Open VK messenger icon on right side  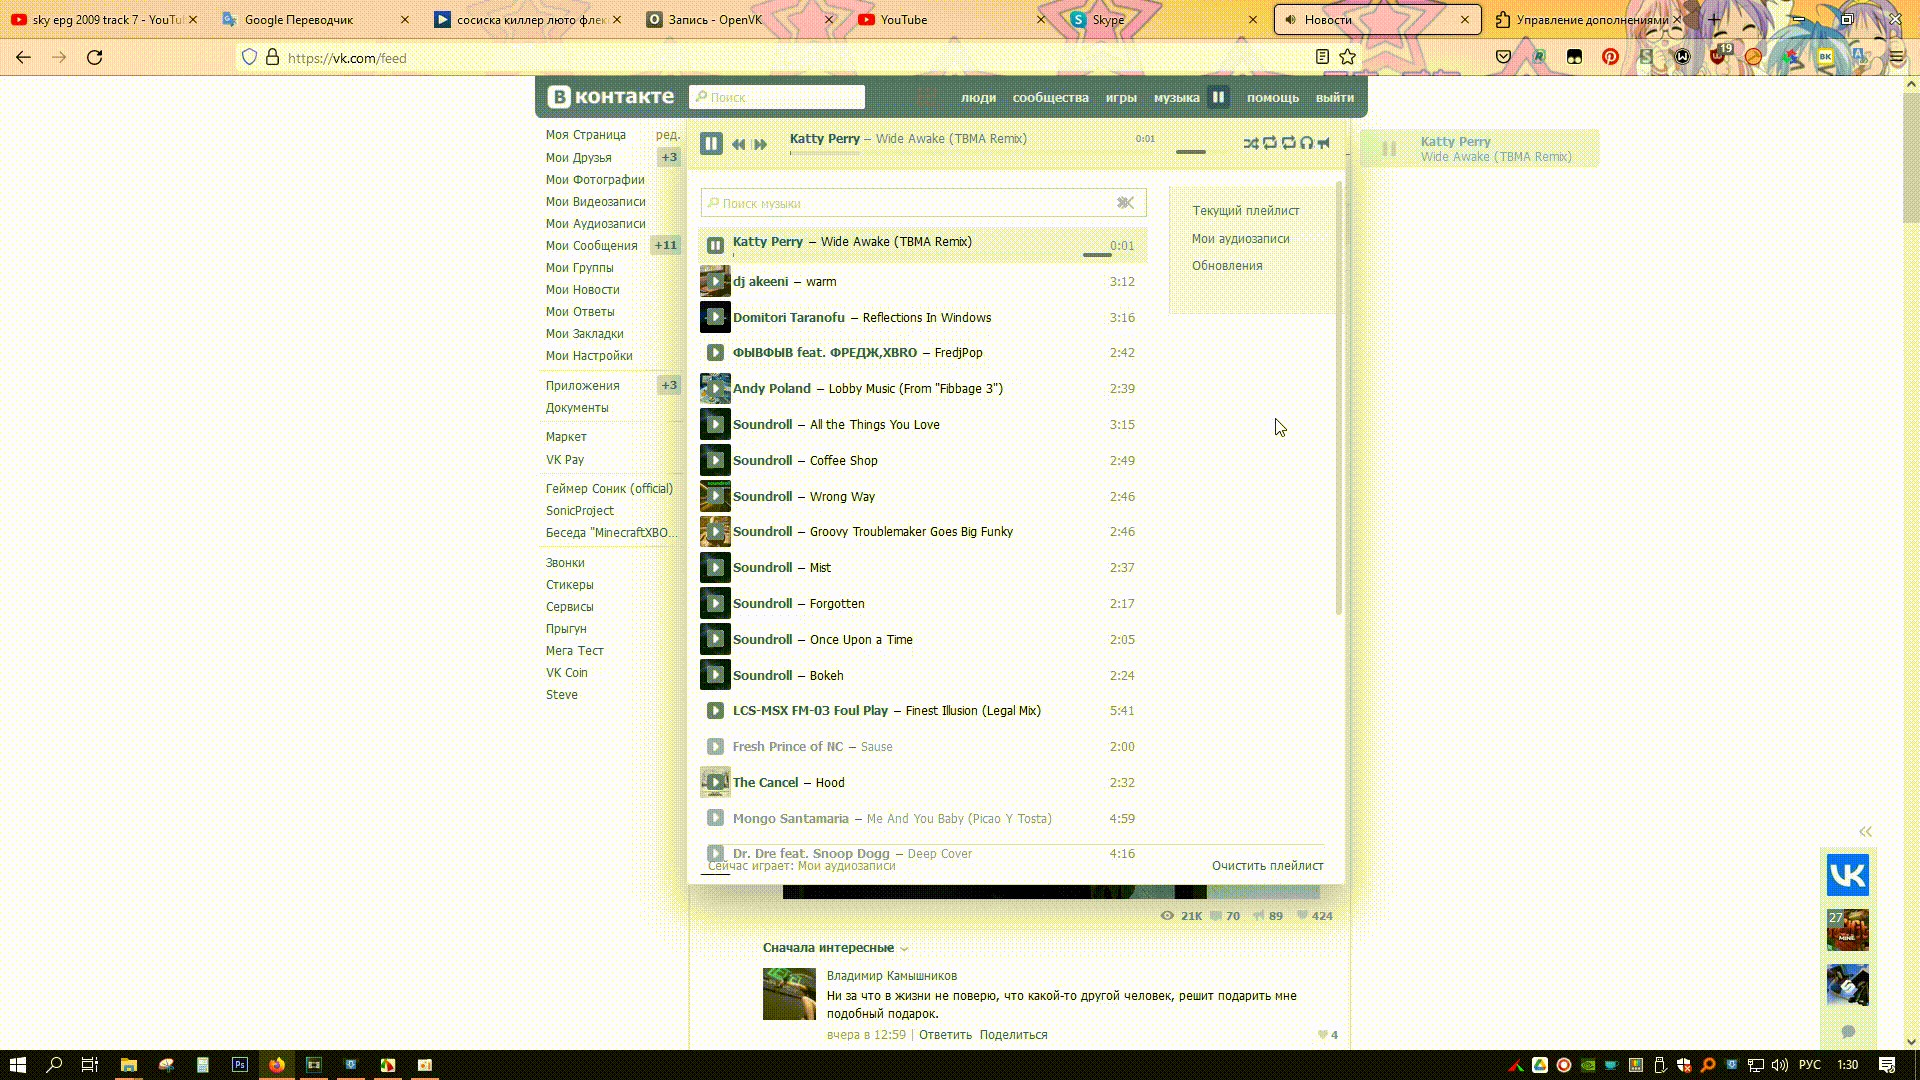pos(1847,876)
